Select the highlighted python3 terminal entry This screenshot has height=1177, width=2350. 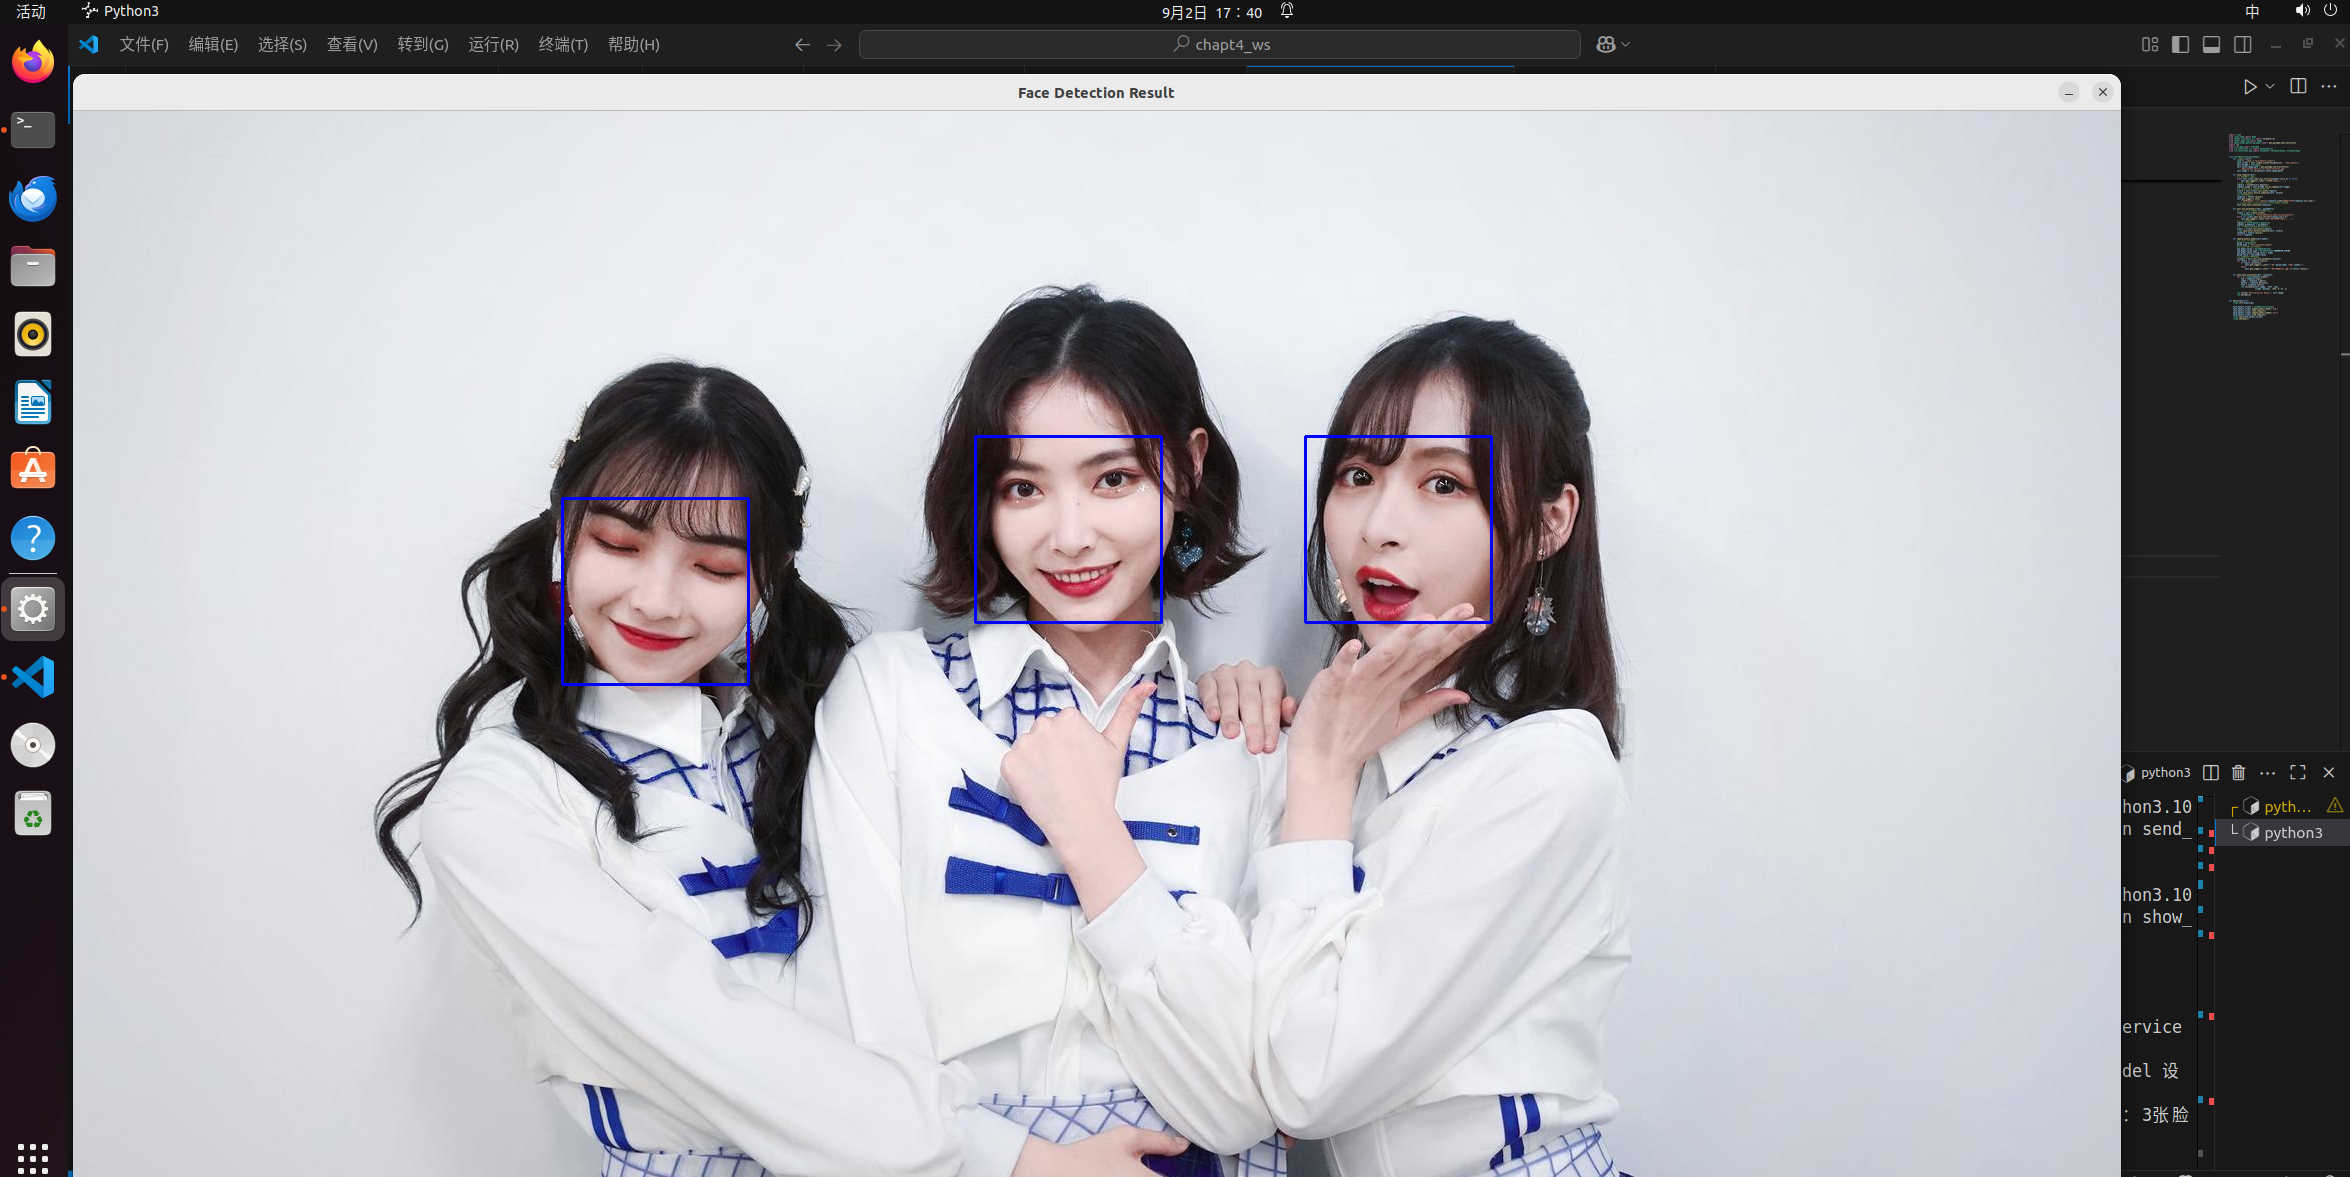2292,832
